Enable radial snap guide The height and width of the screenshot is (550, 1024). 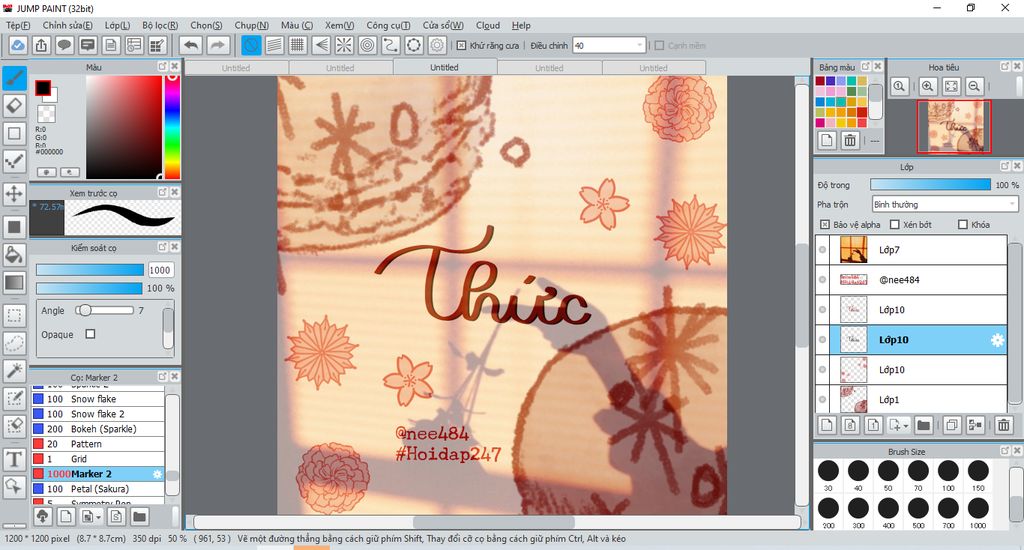[344, 45]
